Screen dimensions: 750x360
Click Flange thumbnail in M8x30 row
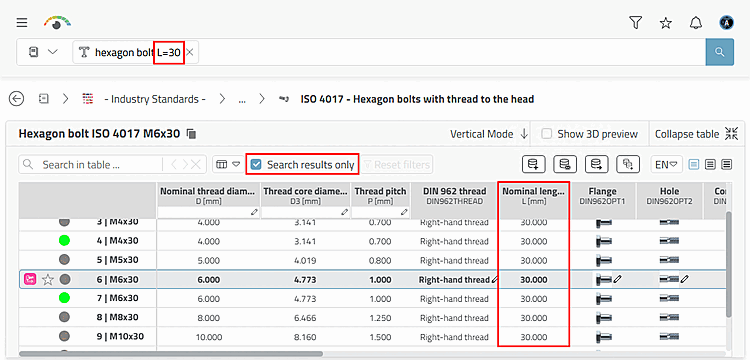[x=604, y=318]
